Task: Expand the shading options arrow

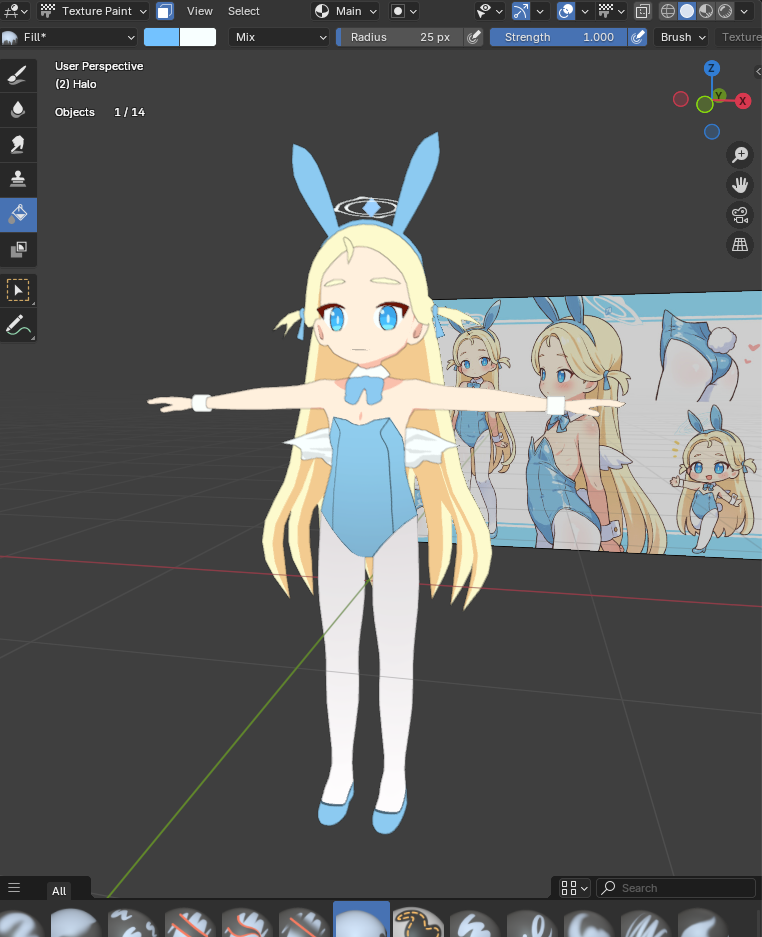Action: point(744,11)
